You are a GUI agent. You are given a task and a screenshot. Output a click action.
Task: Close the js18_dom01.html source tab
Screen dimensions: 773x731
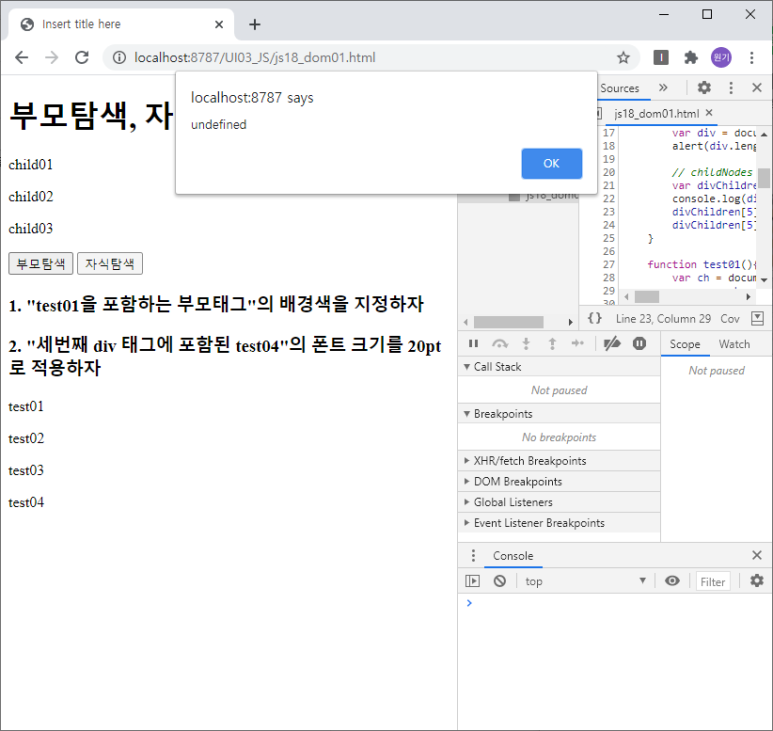pos(709,113)
